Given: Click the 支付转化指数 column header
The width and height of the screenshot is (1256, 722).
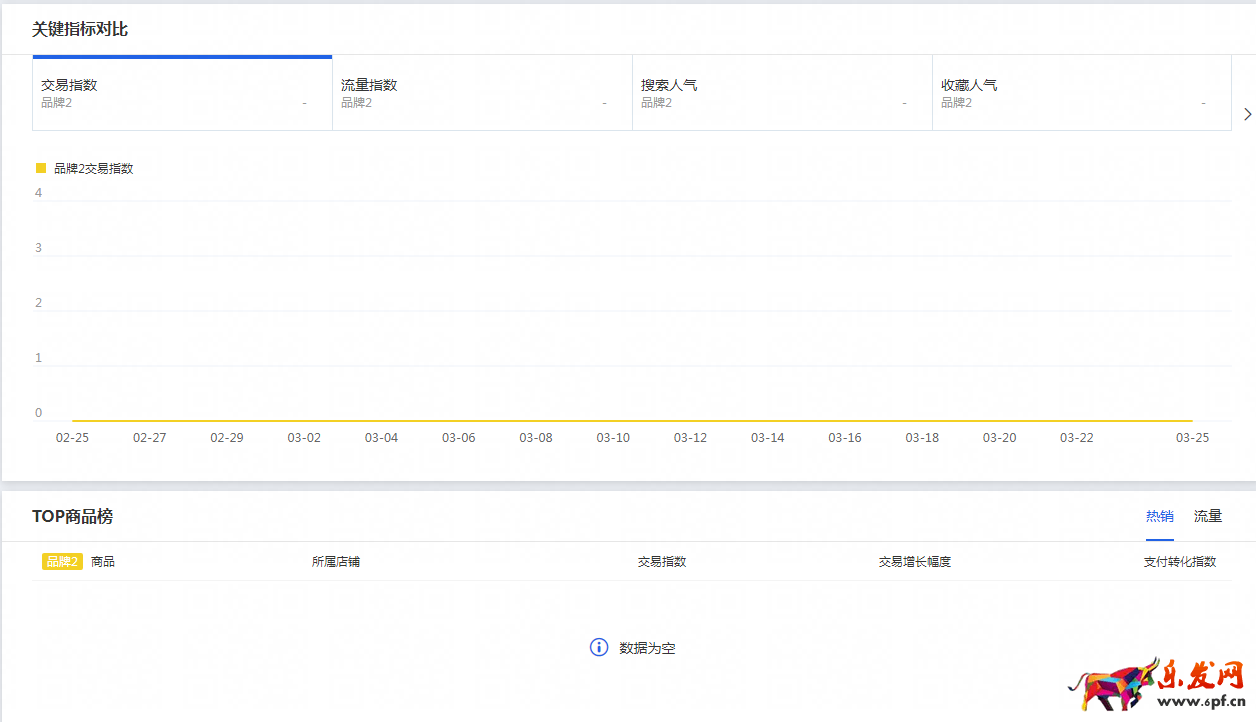Looking at the screenshot, I should click(1179, 562).
